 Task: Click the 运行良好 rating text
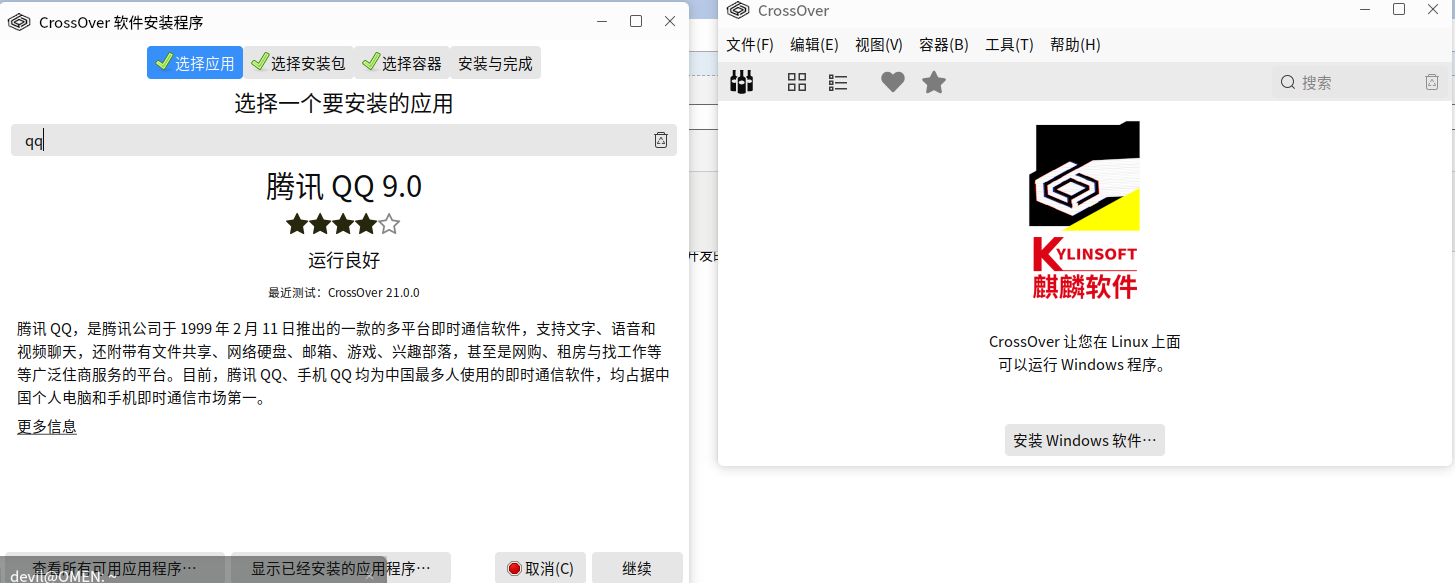(344, 260)
